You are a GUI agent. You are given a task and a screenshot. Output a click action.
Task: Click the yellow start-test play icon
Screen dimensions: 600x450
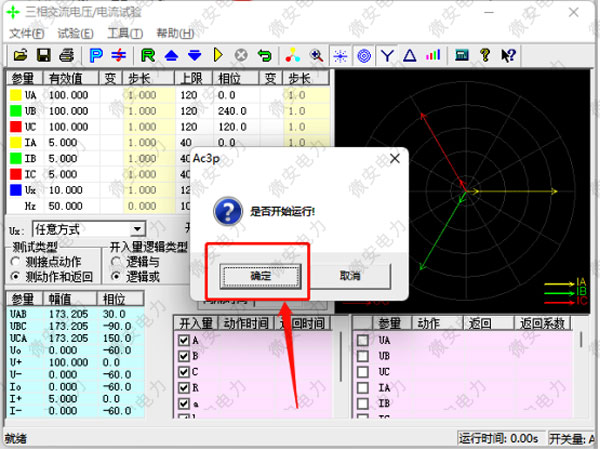click(217, 55)
